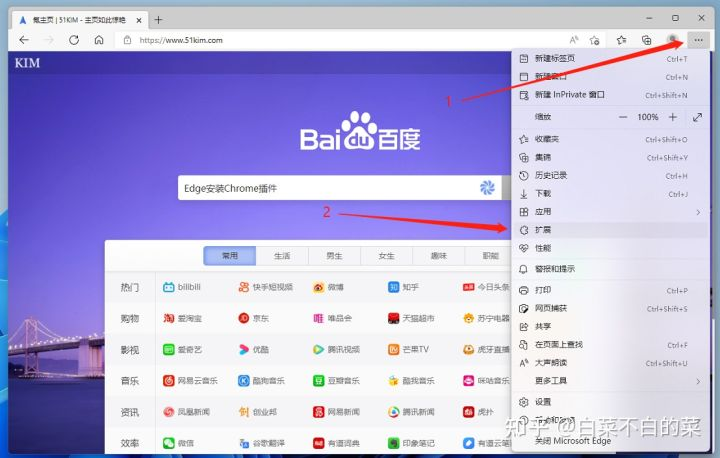Viewport: 720px width, 458px height.
Task: Choose 新建标签页 from the menu
Action: point(610,58)
